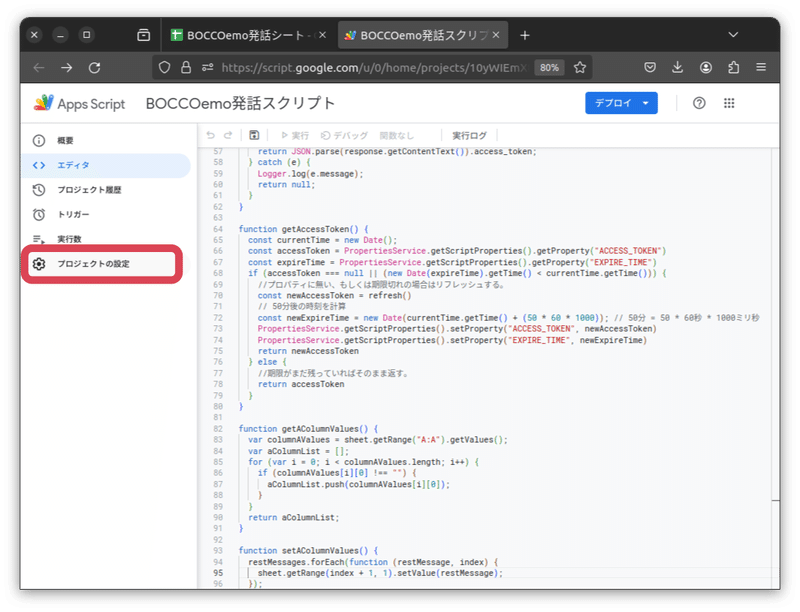Open the Google apps grid icon
This screenshot has height=612, width=800.
pos(729,103)
